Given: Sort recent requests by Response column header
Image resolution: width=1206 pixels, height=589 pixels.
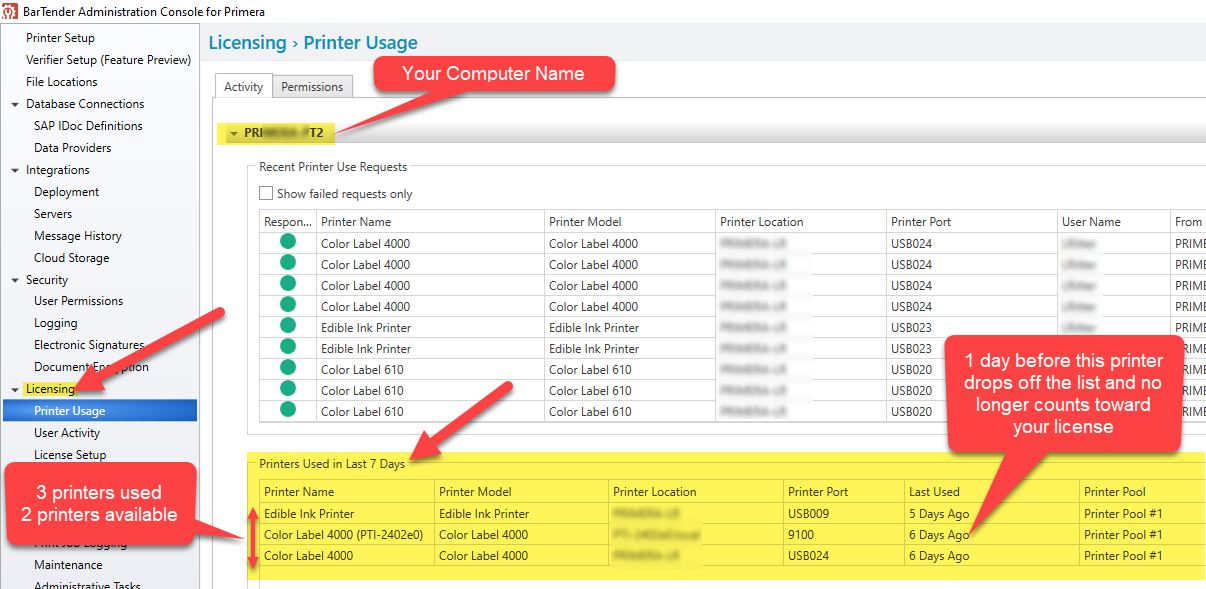Looking at the screenshot, I should click(288, 222).
